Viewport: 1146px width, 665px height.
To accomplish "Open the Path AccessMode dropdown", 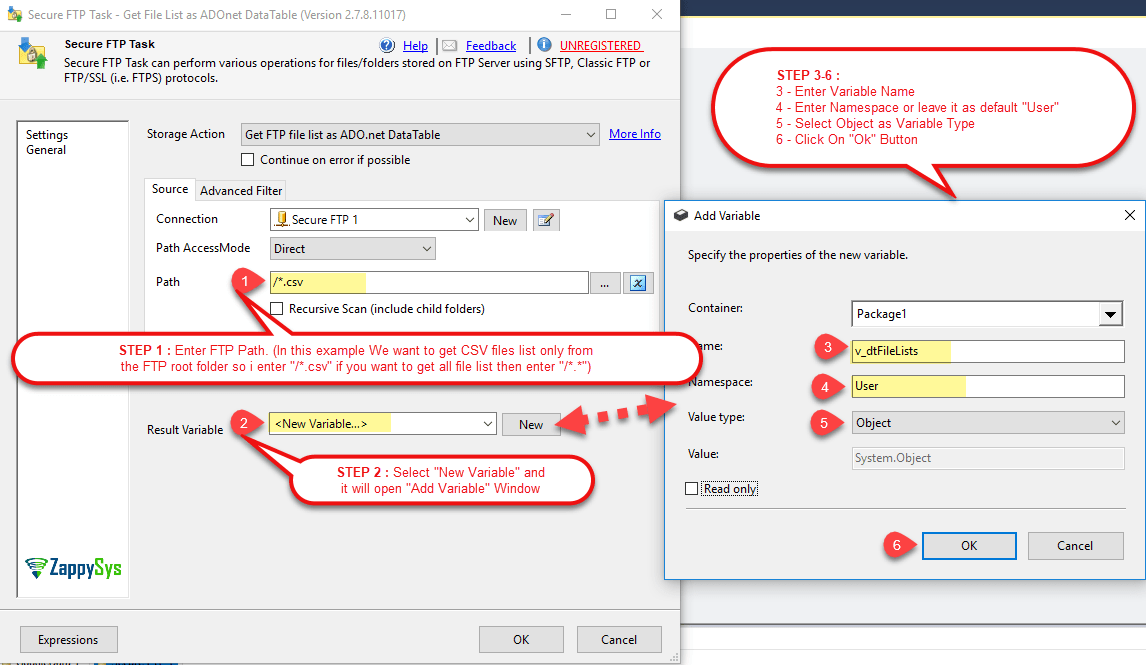I will pos(353,248).
